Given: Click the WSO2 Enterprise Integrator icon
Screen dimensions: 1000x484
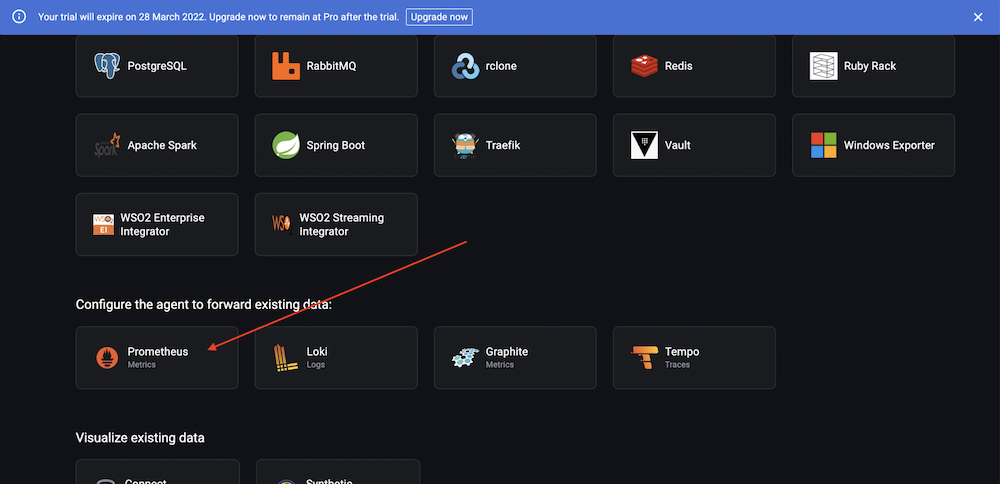Looking at the screenshot, I should pyautogui.click(x=103, y=224).
